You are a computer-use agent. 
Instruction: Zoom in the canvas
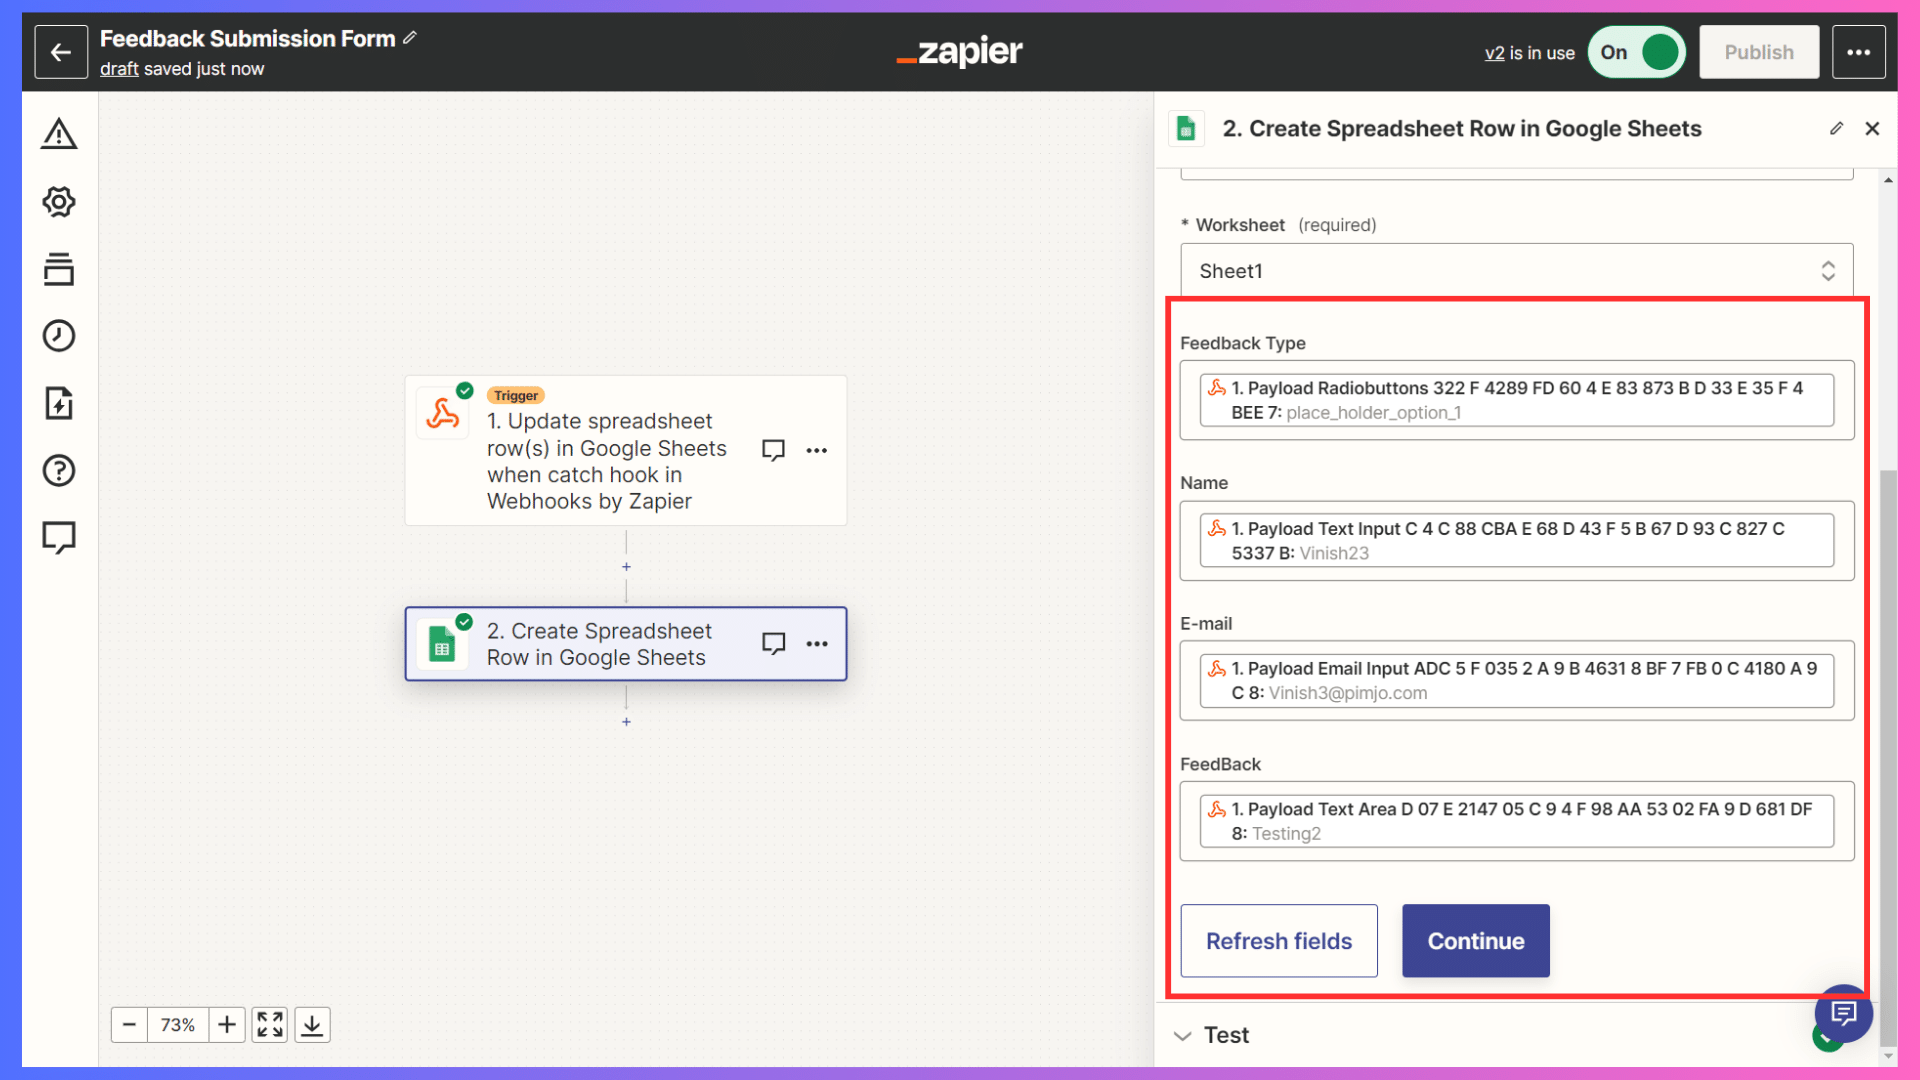point(227,1025)
